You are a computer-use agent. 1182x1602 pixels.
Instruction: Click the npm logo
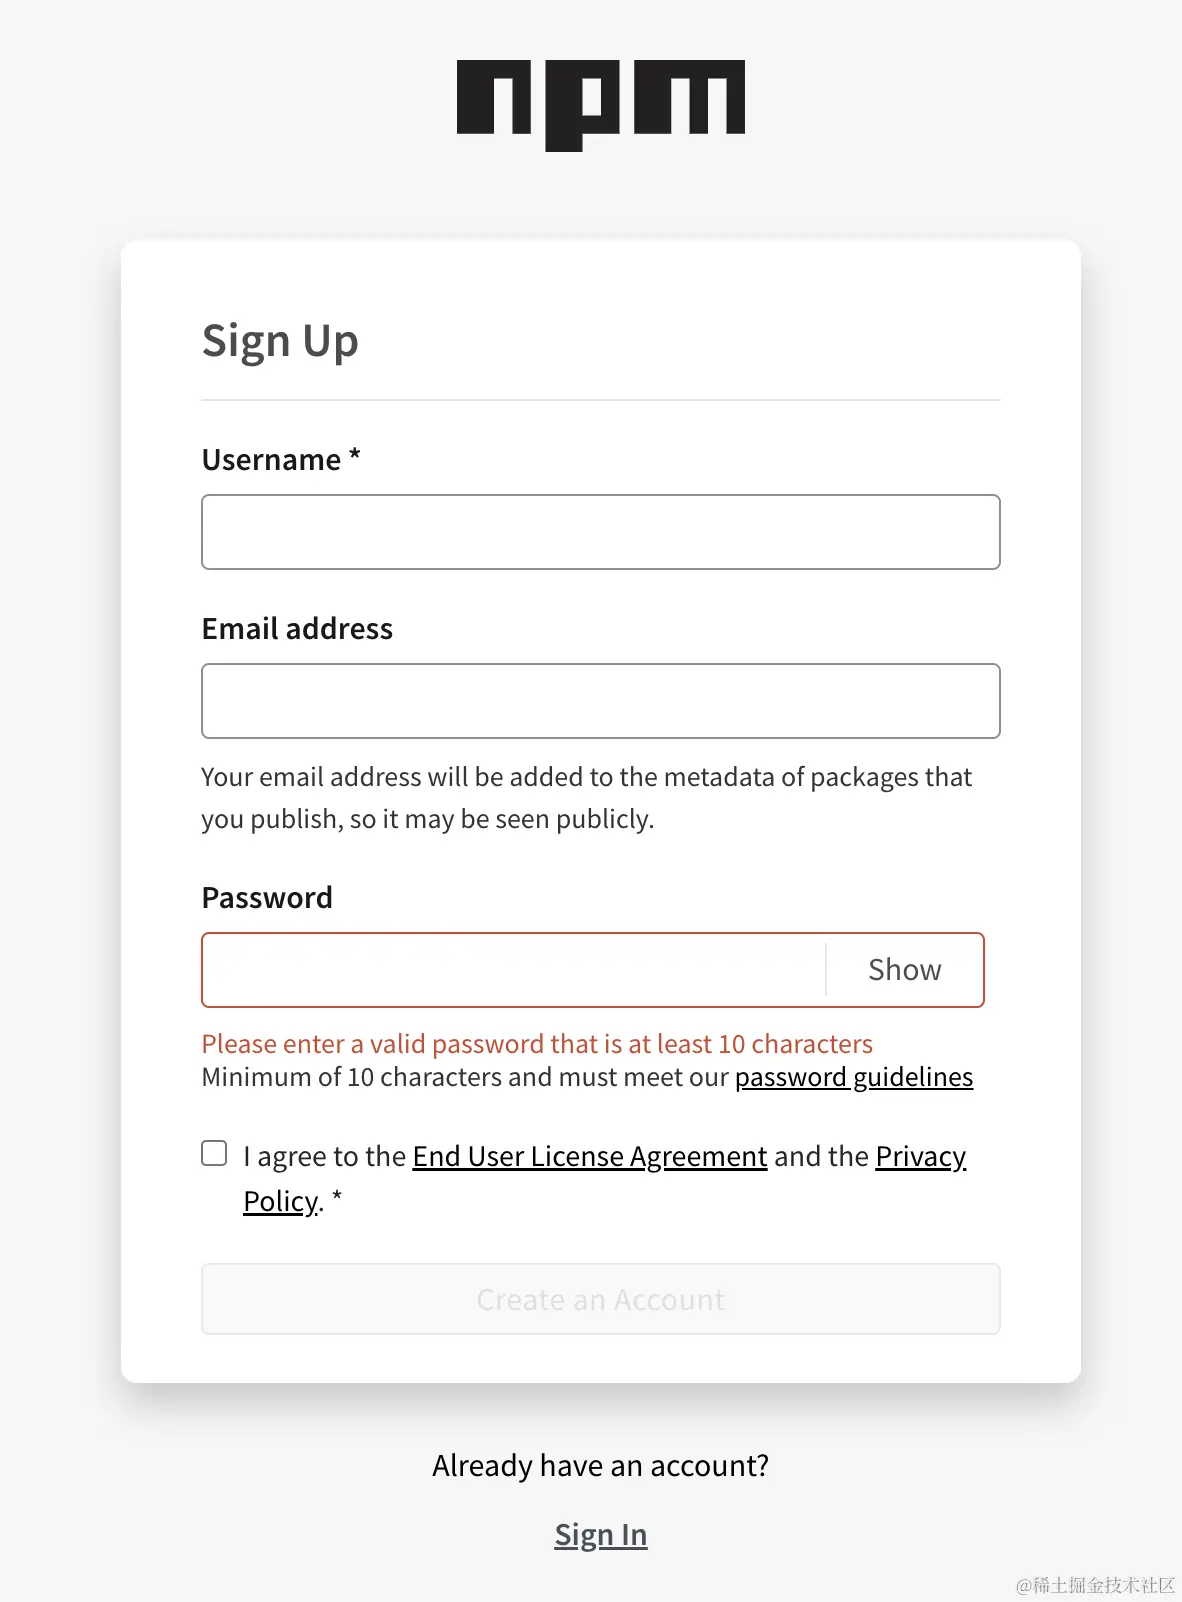pos(600,102)
